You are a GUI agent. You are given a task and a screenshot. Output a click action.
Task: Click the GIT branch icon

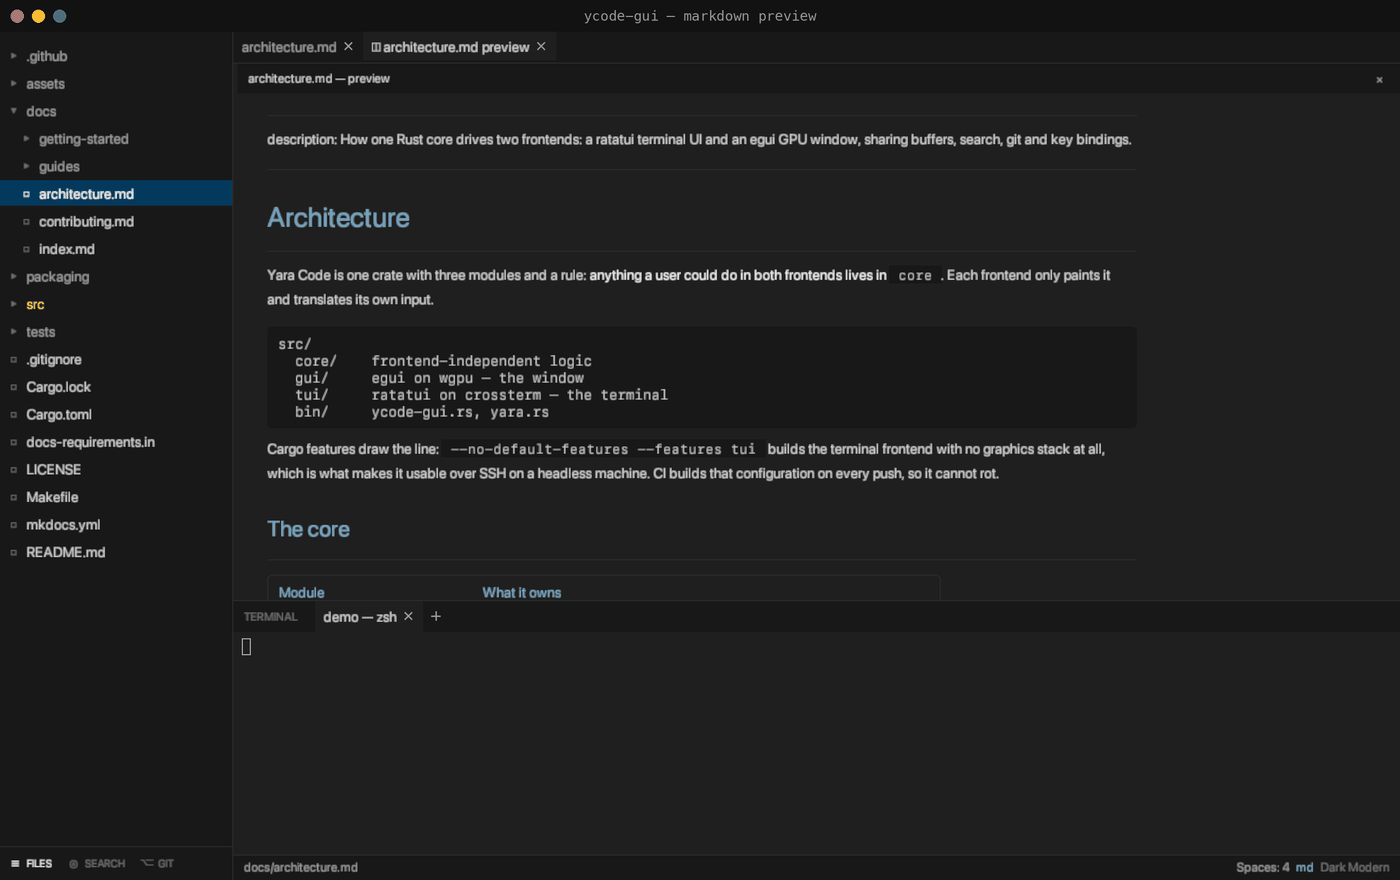pos(147,863)
